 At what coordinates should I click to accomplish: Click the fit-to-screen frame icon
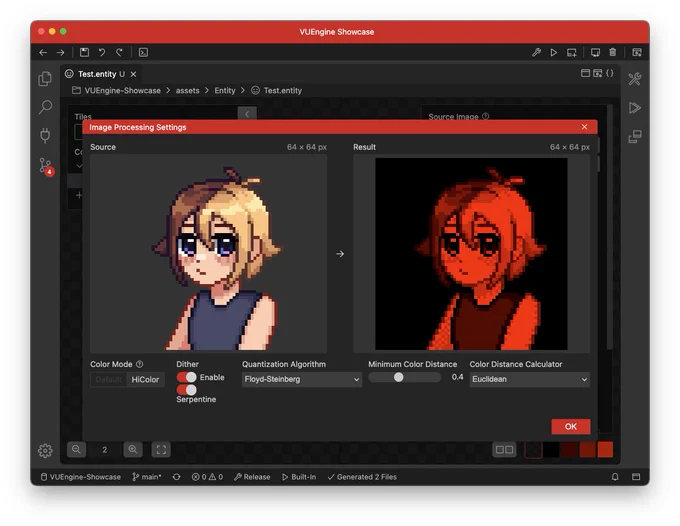coord(161,450)
